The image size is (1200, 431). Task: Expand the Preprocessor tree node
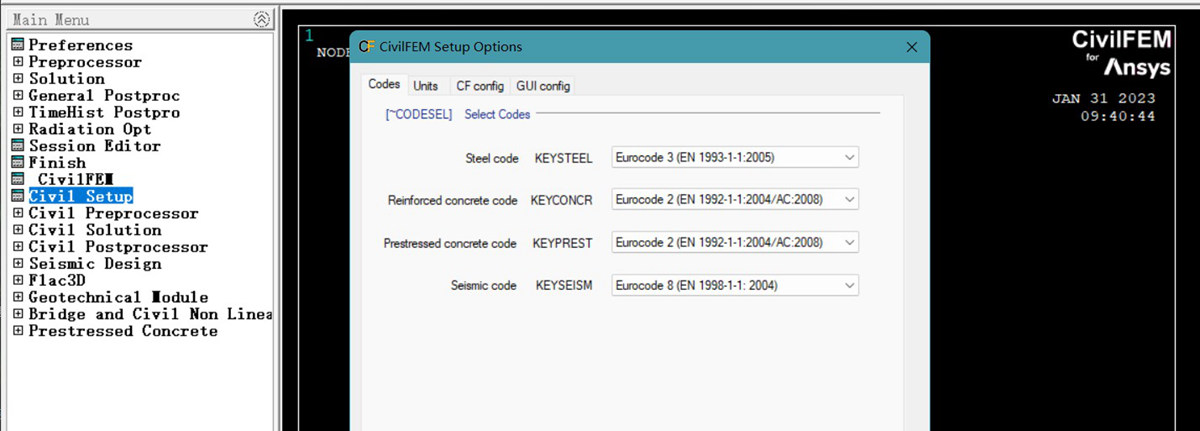[x=17, y=62]
